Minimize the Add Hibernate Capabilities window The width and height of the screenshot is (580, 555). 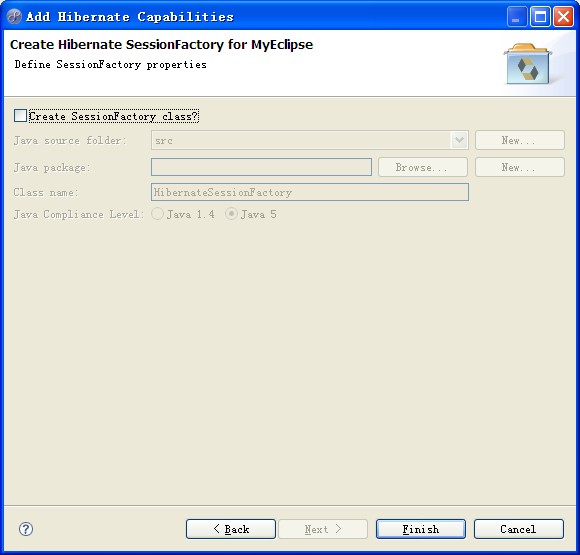[x=517, y=17]
